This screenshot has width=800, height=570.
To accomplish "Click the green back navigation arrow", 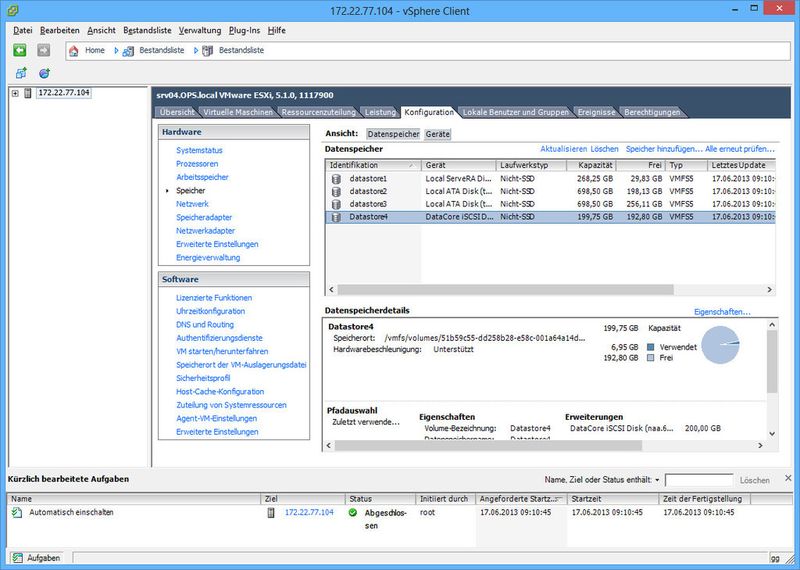I will [19, 50].
